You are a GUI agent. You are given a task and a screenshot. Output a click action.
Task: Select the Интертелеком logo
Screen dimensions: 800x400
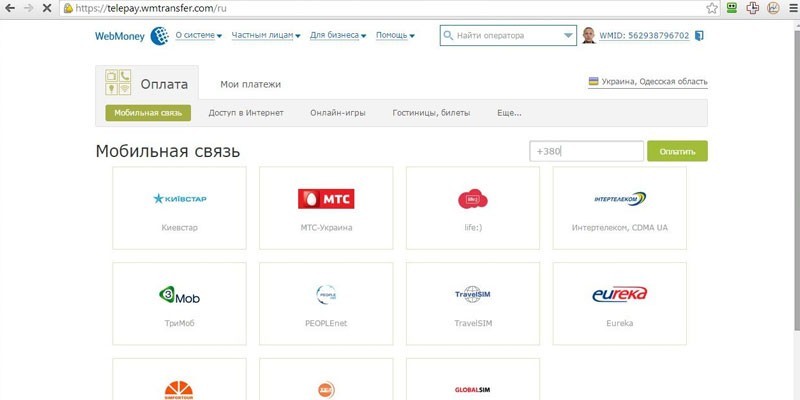point(620,199)
